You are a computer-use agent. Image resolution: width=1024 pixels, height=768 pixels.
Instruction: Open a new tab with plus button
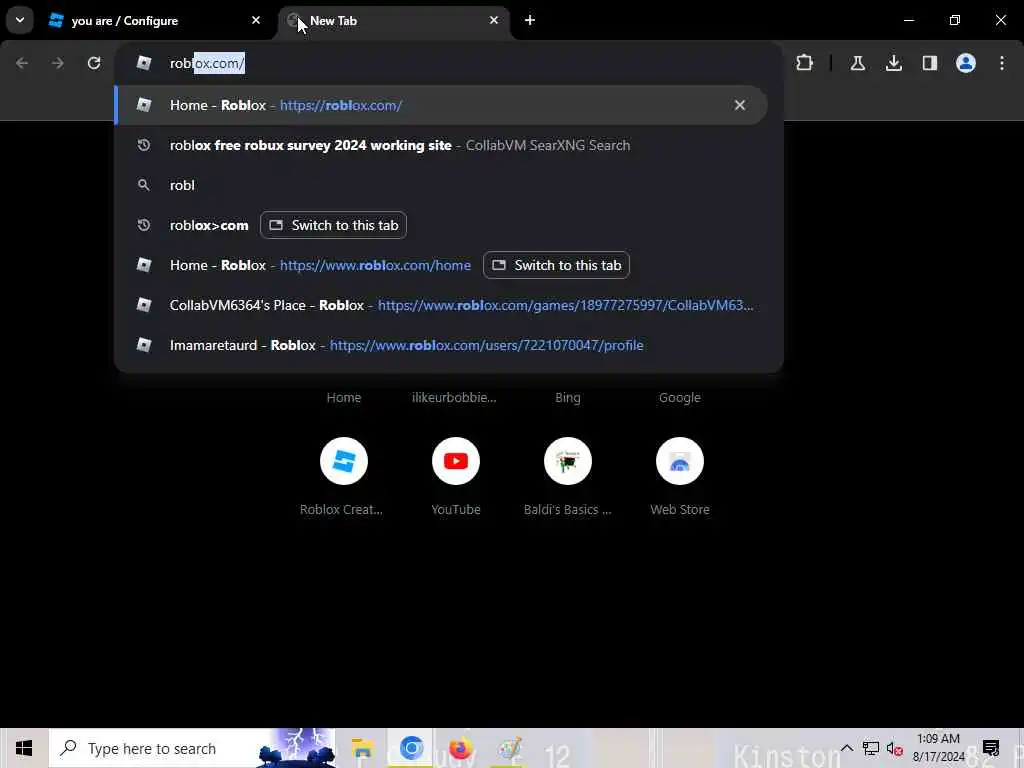[530, 20]
